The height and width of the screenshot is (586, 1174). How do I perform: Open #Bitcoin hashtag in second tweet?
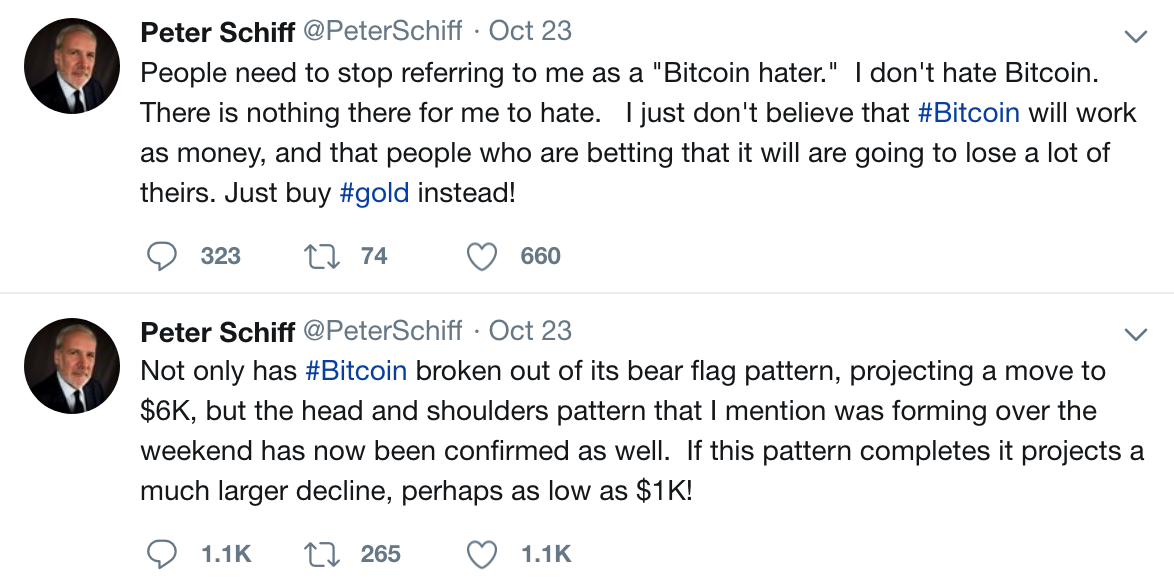pyautogui.click(x=356, y=371)
